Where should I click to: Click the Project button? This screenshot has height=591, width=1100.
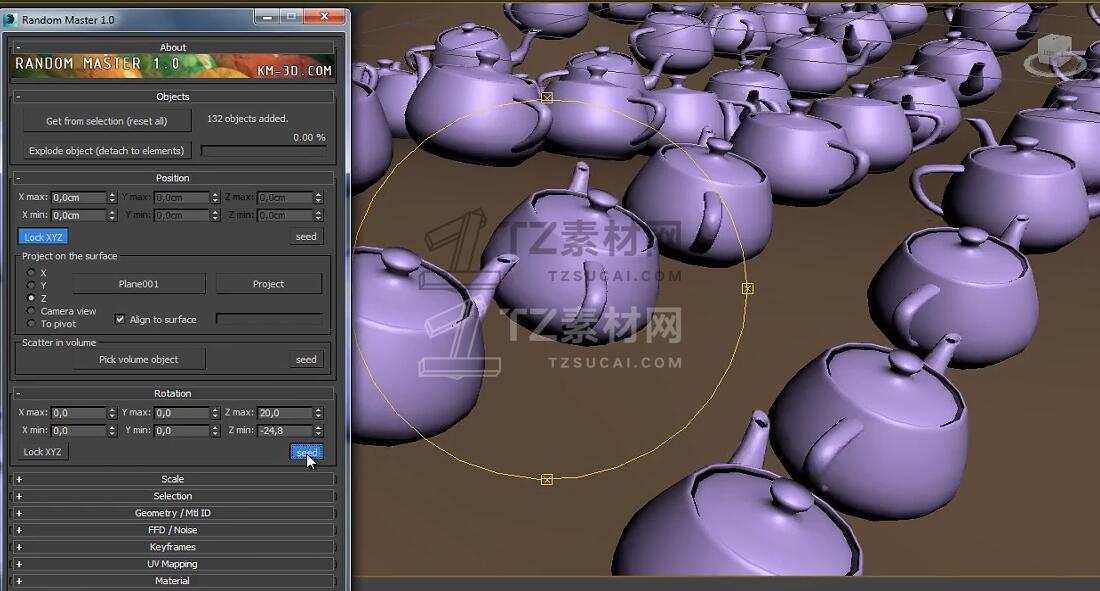(268, 284)
